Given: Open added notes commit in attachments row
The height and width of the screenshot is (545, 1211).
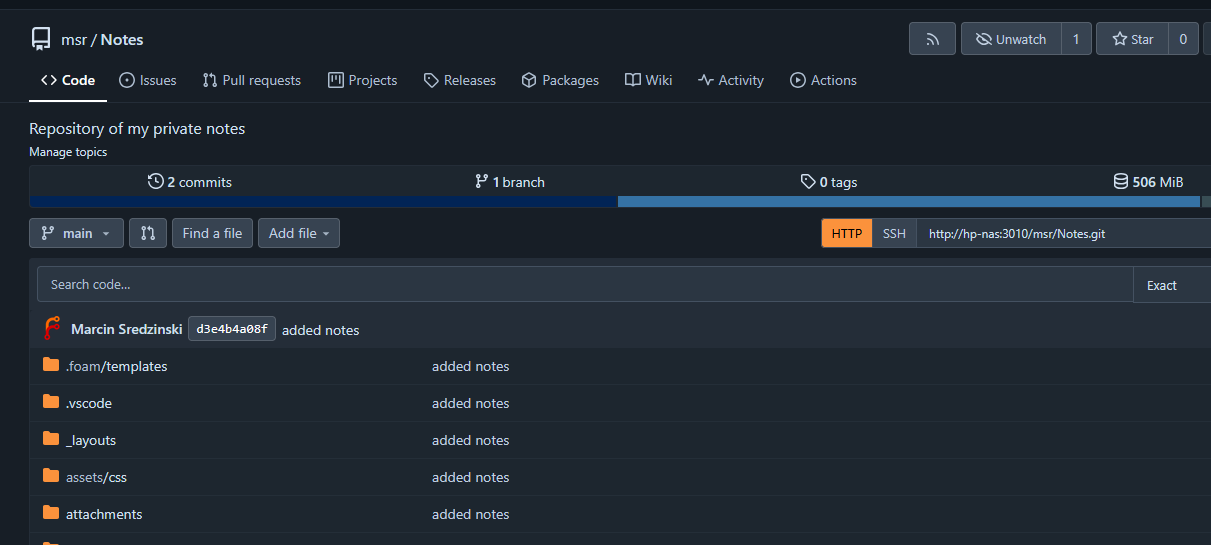Looking at the screenshot, I should 471,514.
